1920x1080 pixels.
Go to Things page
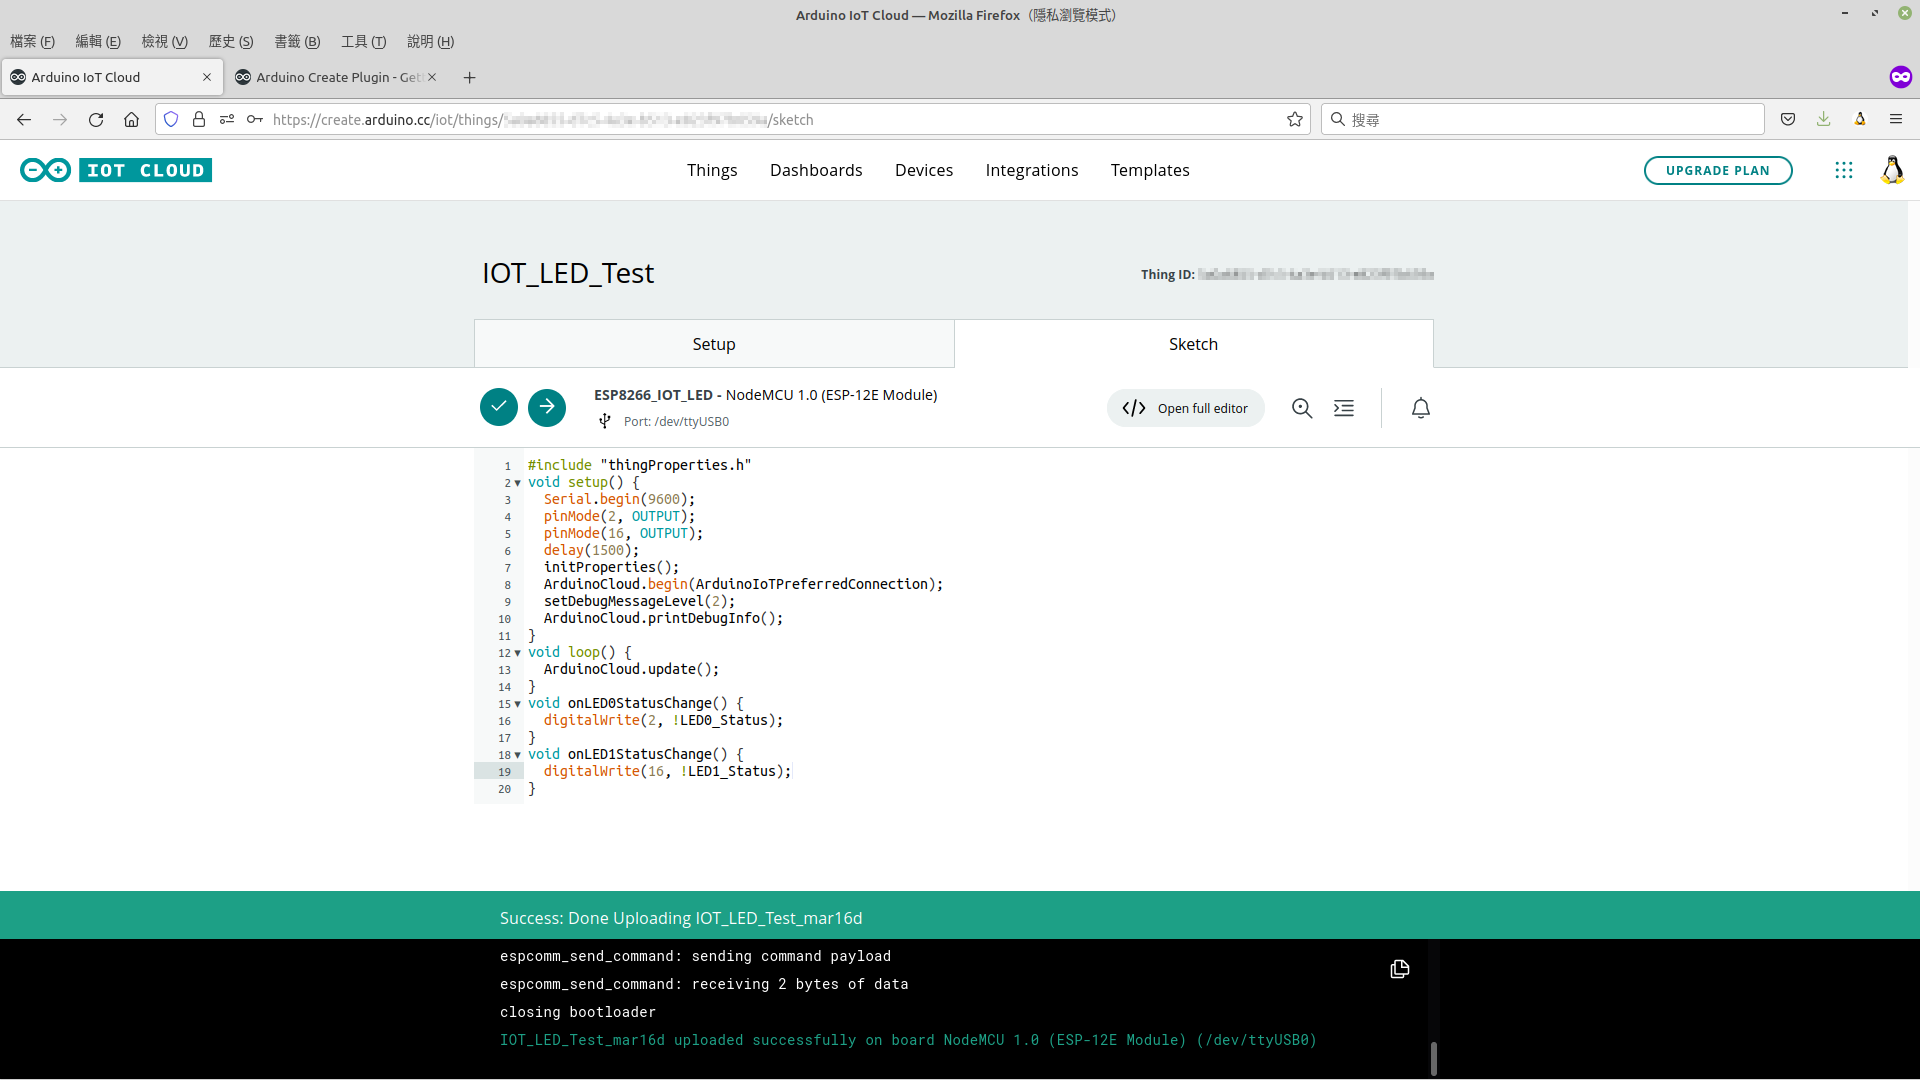tap(712, 170)
